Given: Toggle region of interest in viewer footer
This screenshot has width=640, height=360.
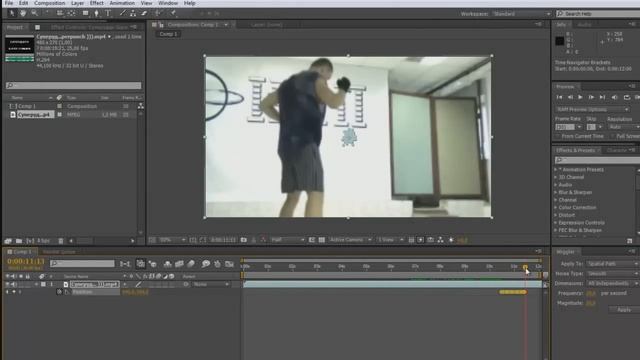Looking at the screenshot, I should (x=312, y=240).
